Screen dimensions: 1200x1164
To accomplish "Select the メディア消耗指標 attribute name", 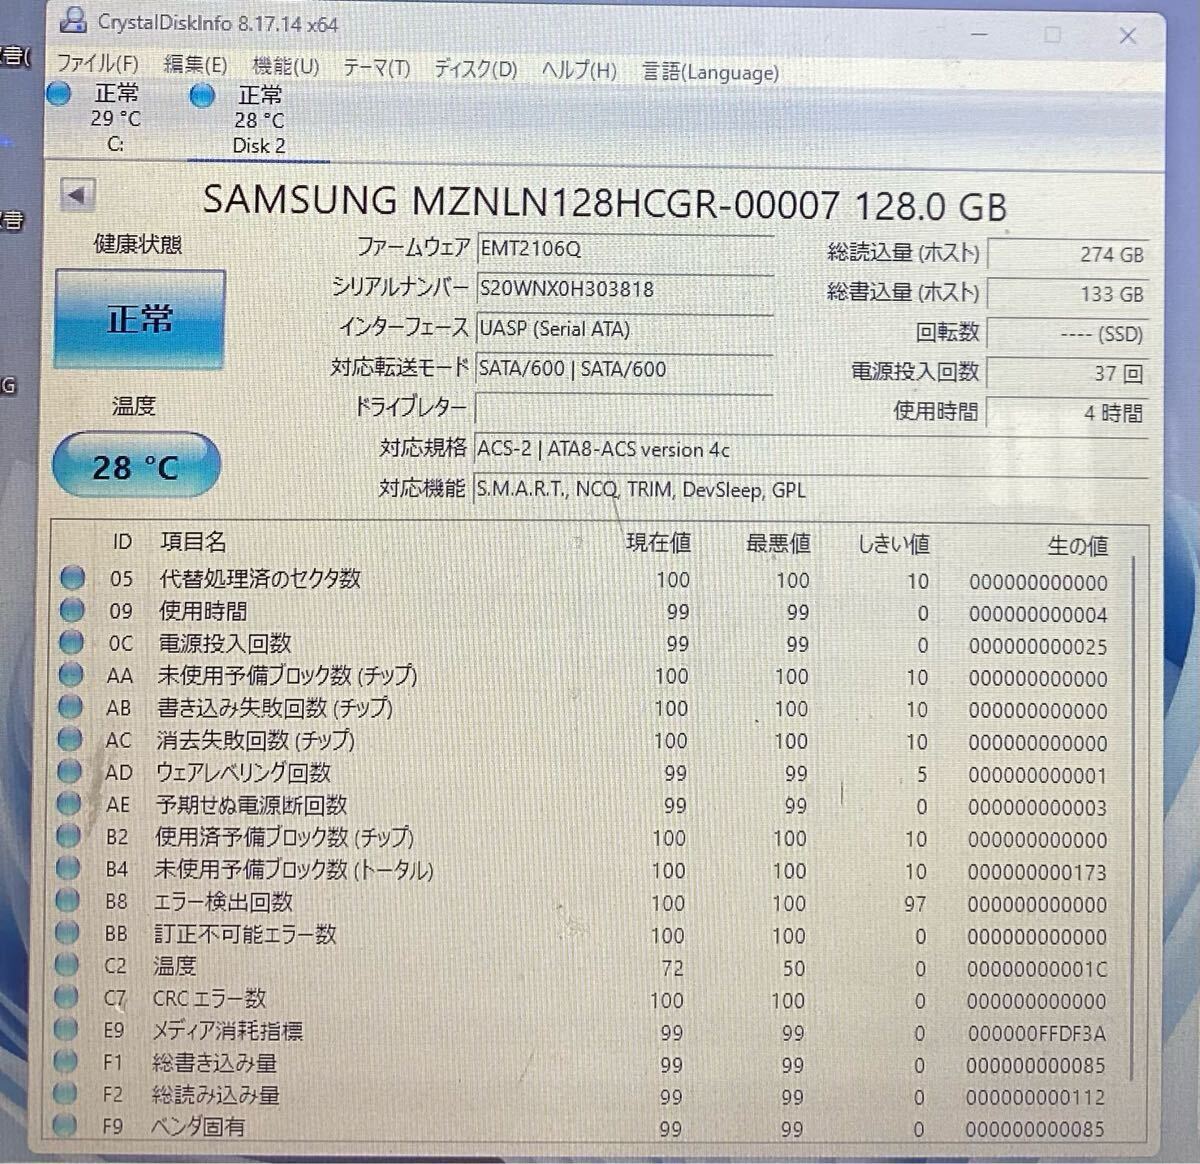I will (227, 1030).
